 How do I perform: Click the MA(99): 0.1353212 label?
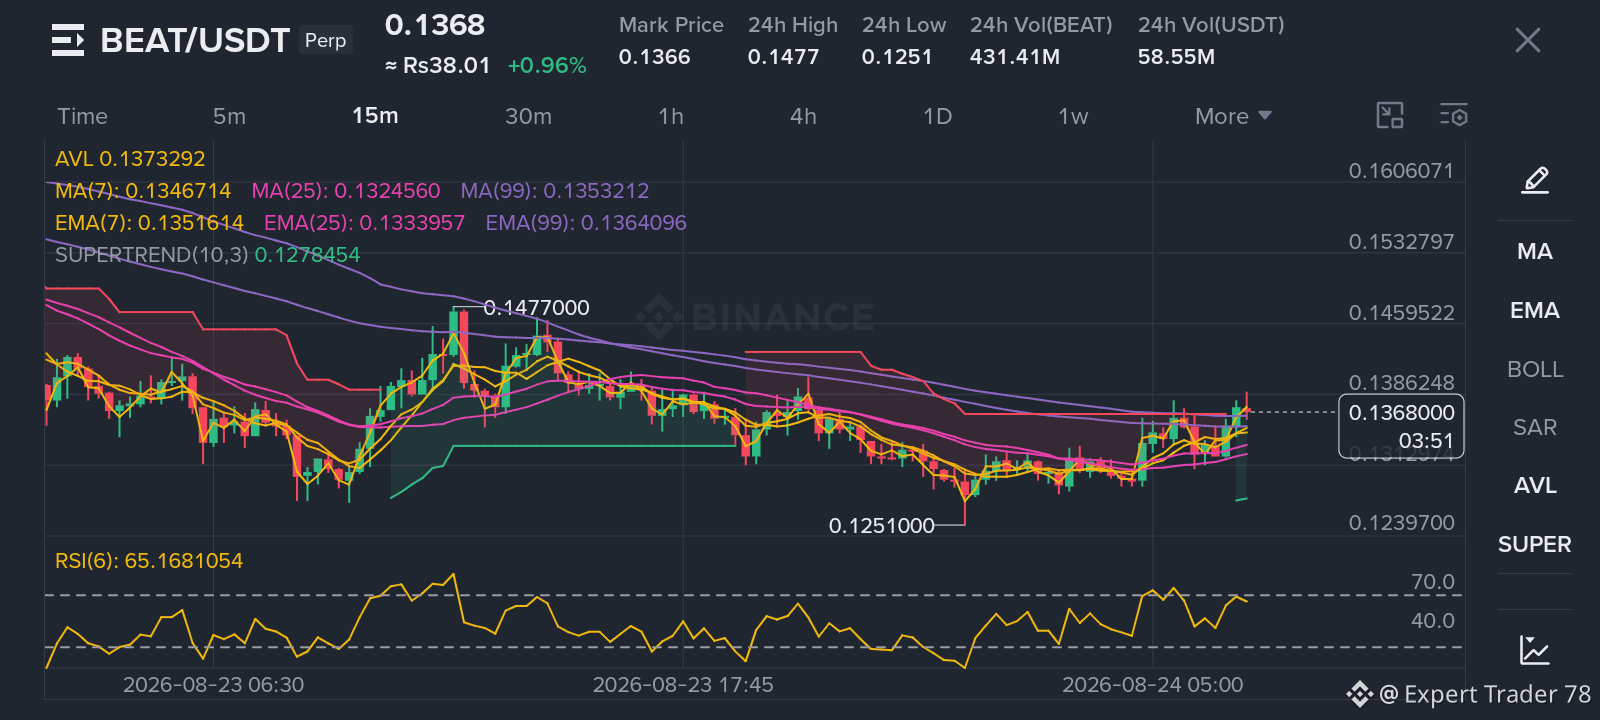tap(555, 191)
